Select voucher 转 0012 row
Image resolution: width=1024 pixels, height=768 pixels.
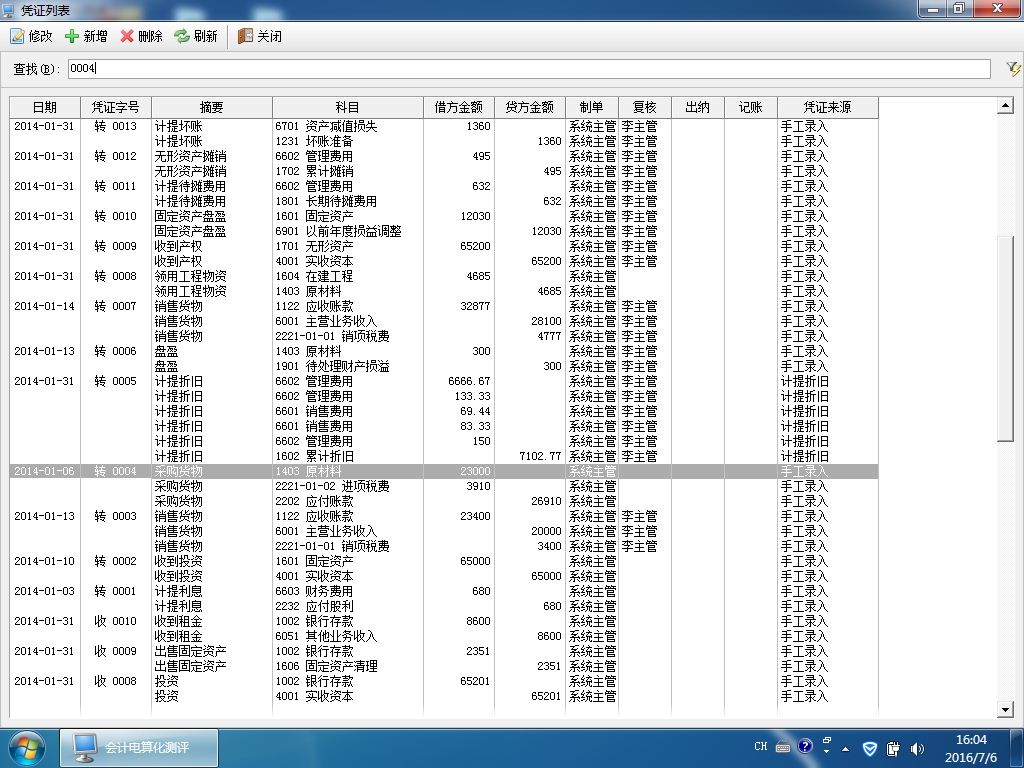click(x=443, y=156)
